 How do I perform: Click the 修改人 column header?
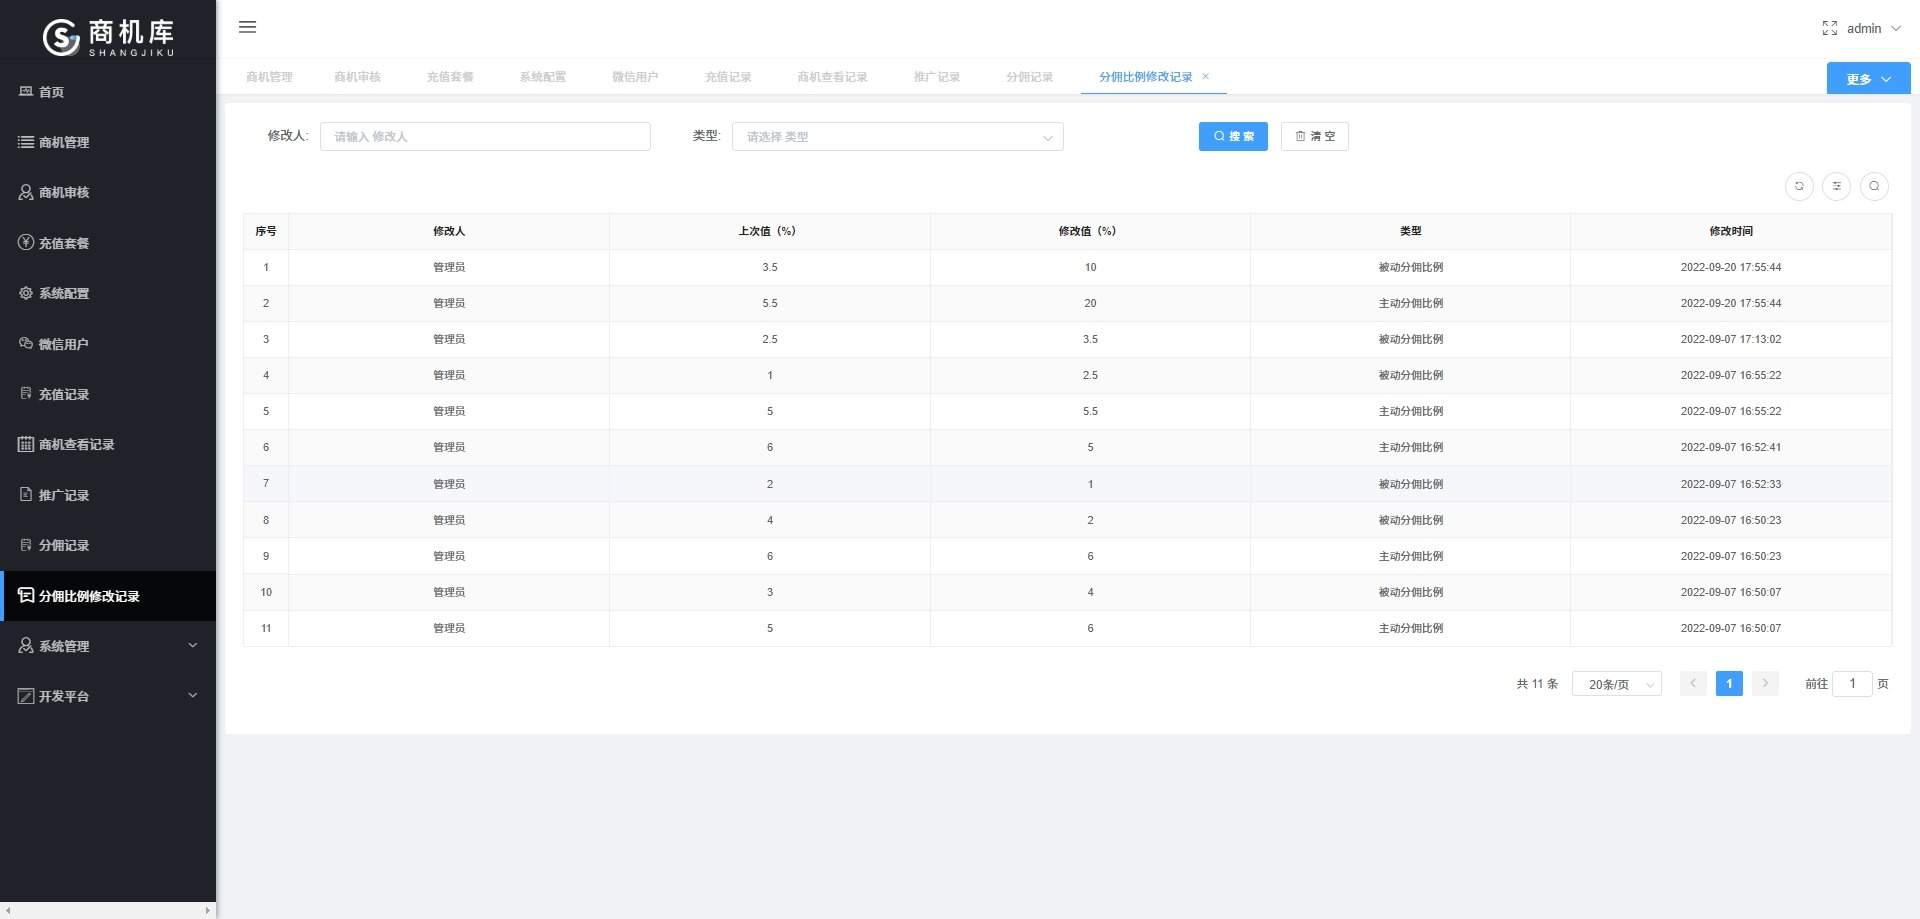point(449,231)
